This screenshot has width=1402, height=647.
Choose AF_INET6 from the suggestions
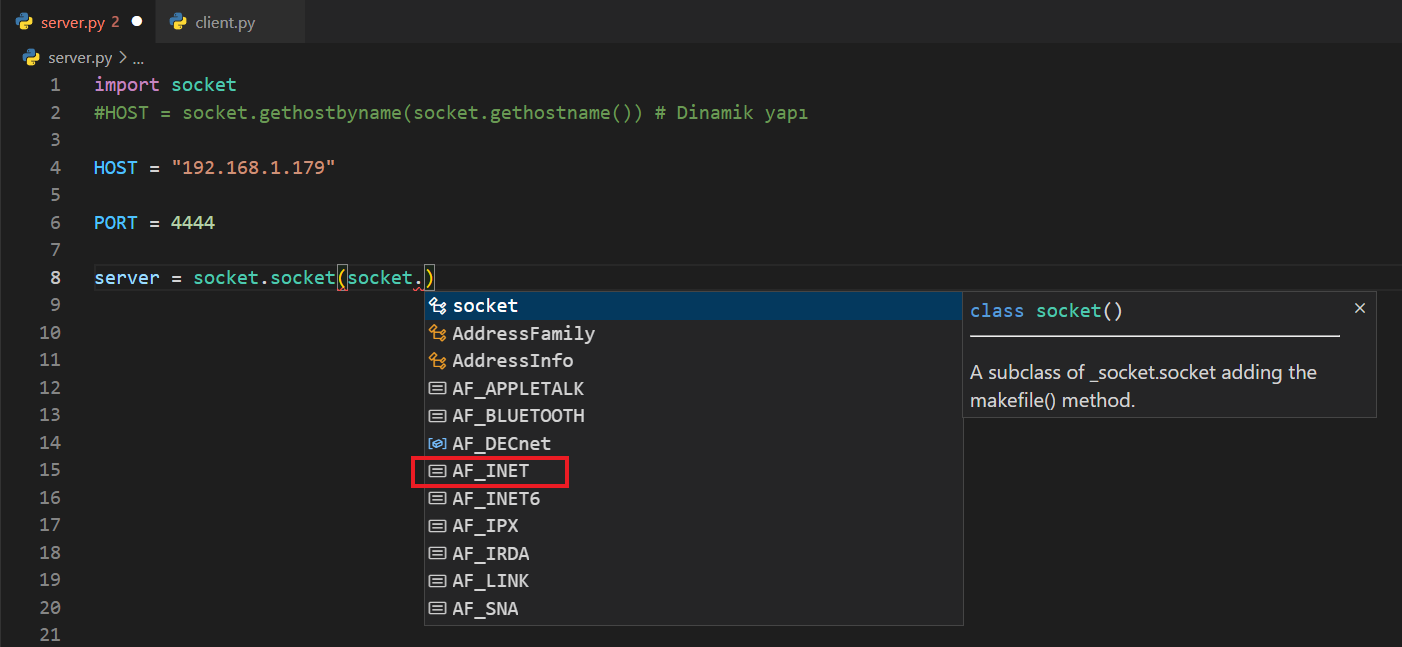click(496, 498)
